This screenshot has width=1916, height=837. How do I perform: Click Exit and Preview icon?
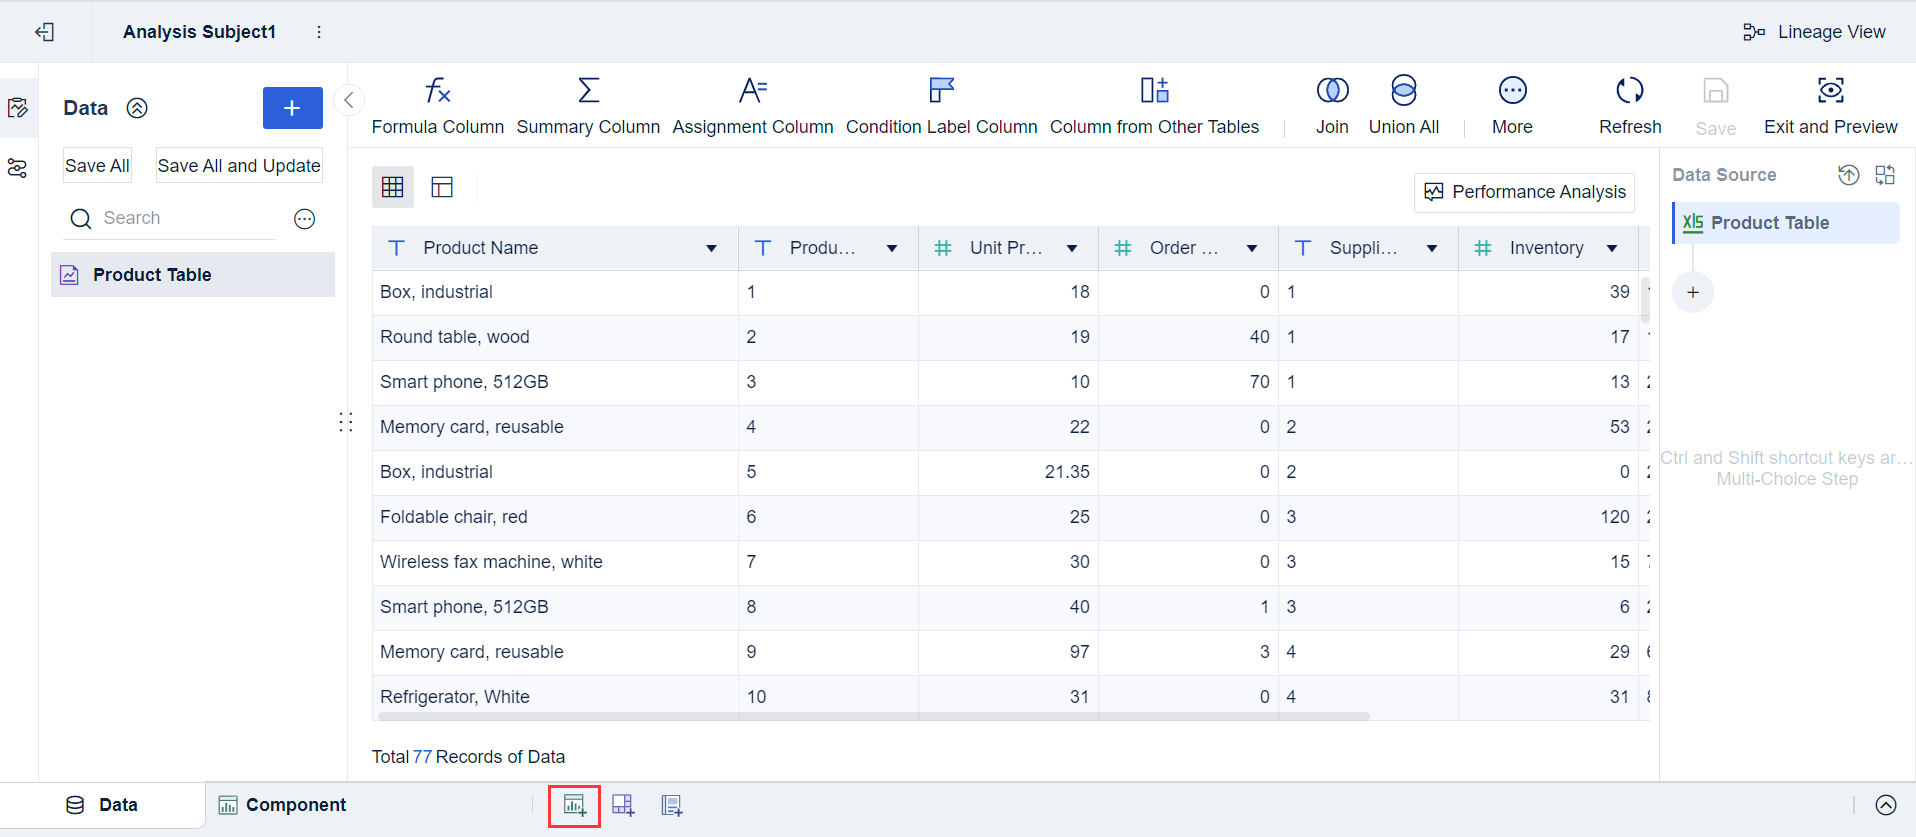(x=1830, y=91)
